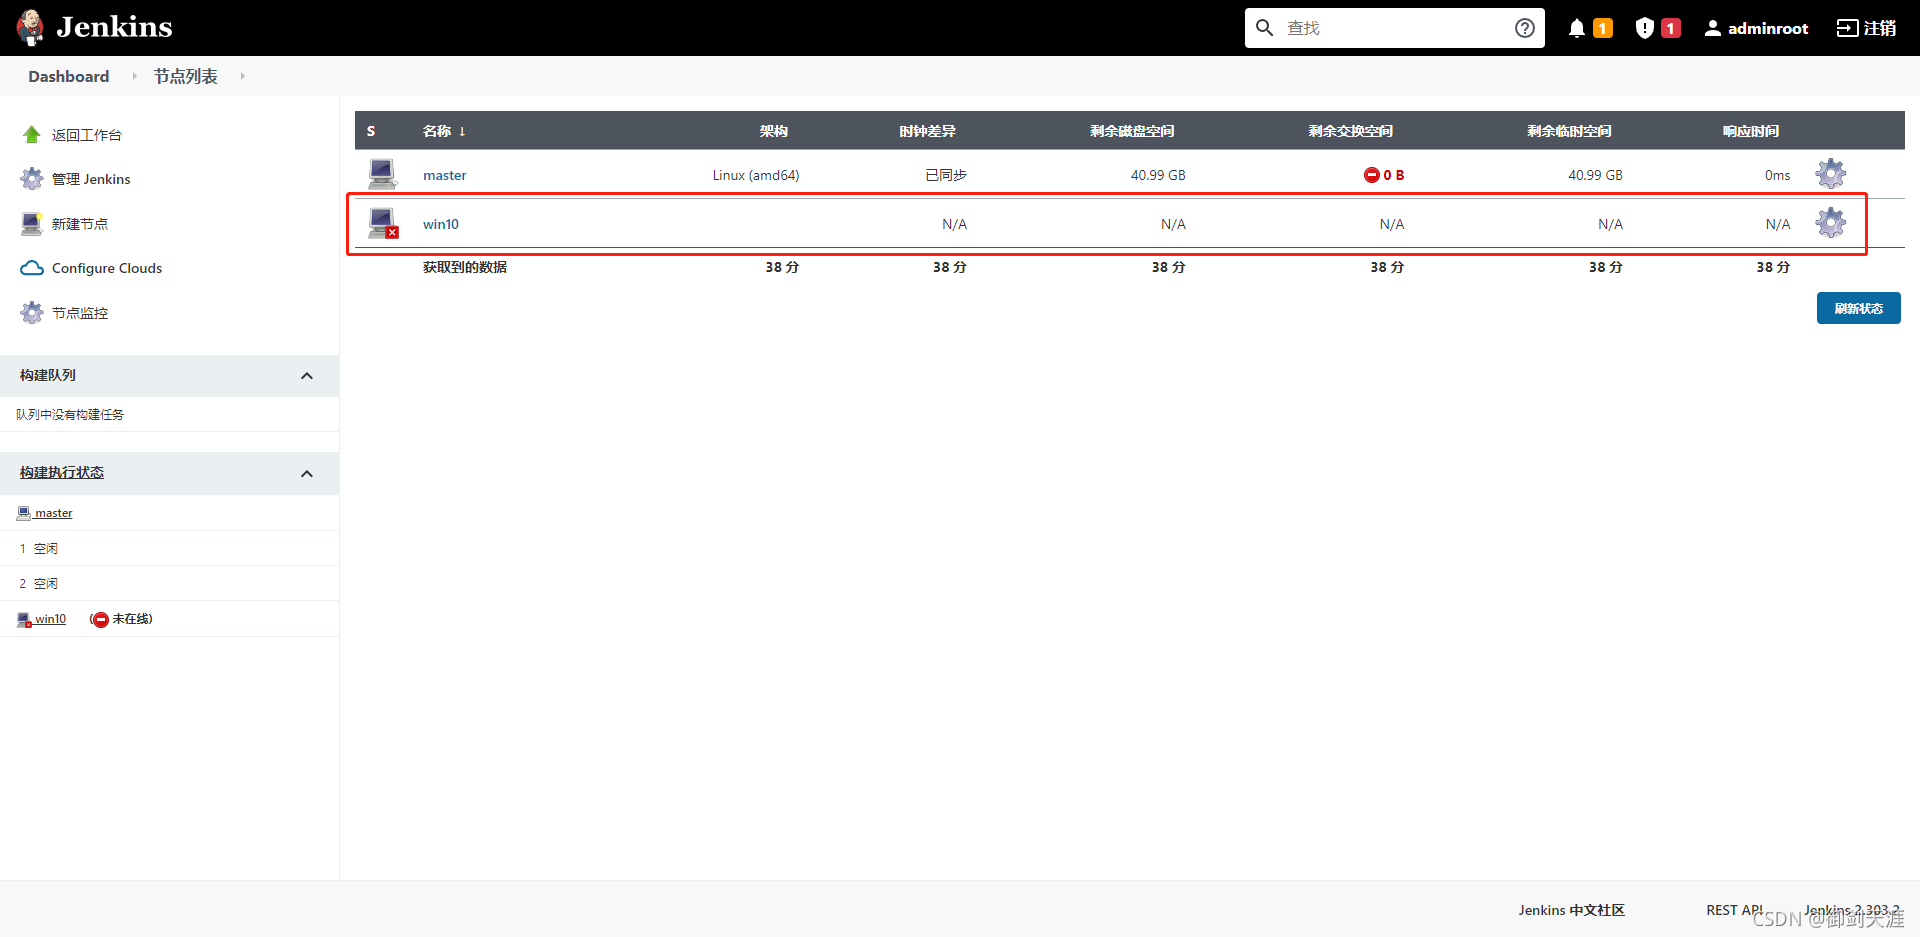Open Jenkins 中文社区 footer link

1571,910
